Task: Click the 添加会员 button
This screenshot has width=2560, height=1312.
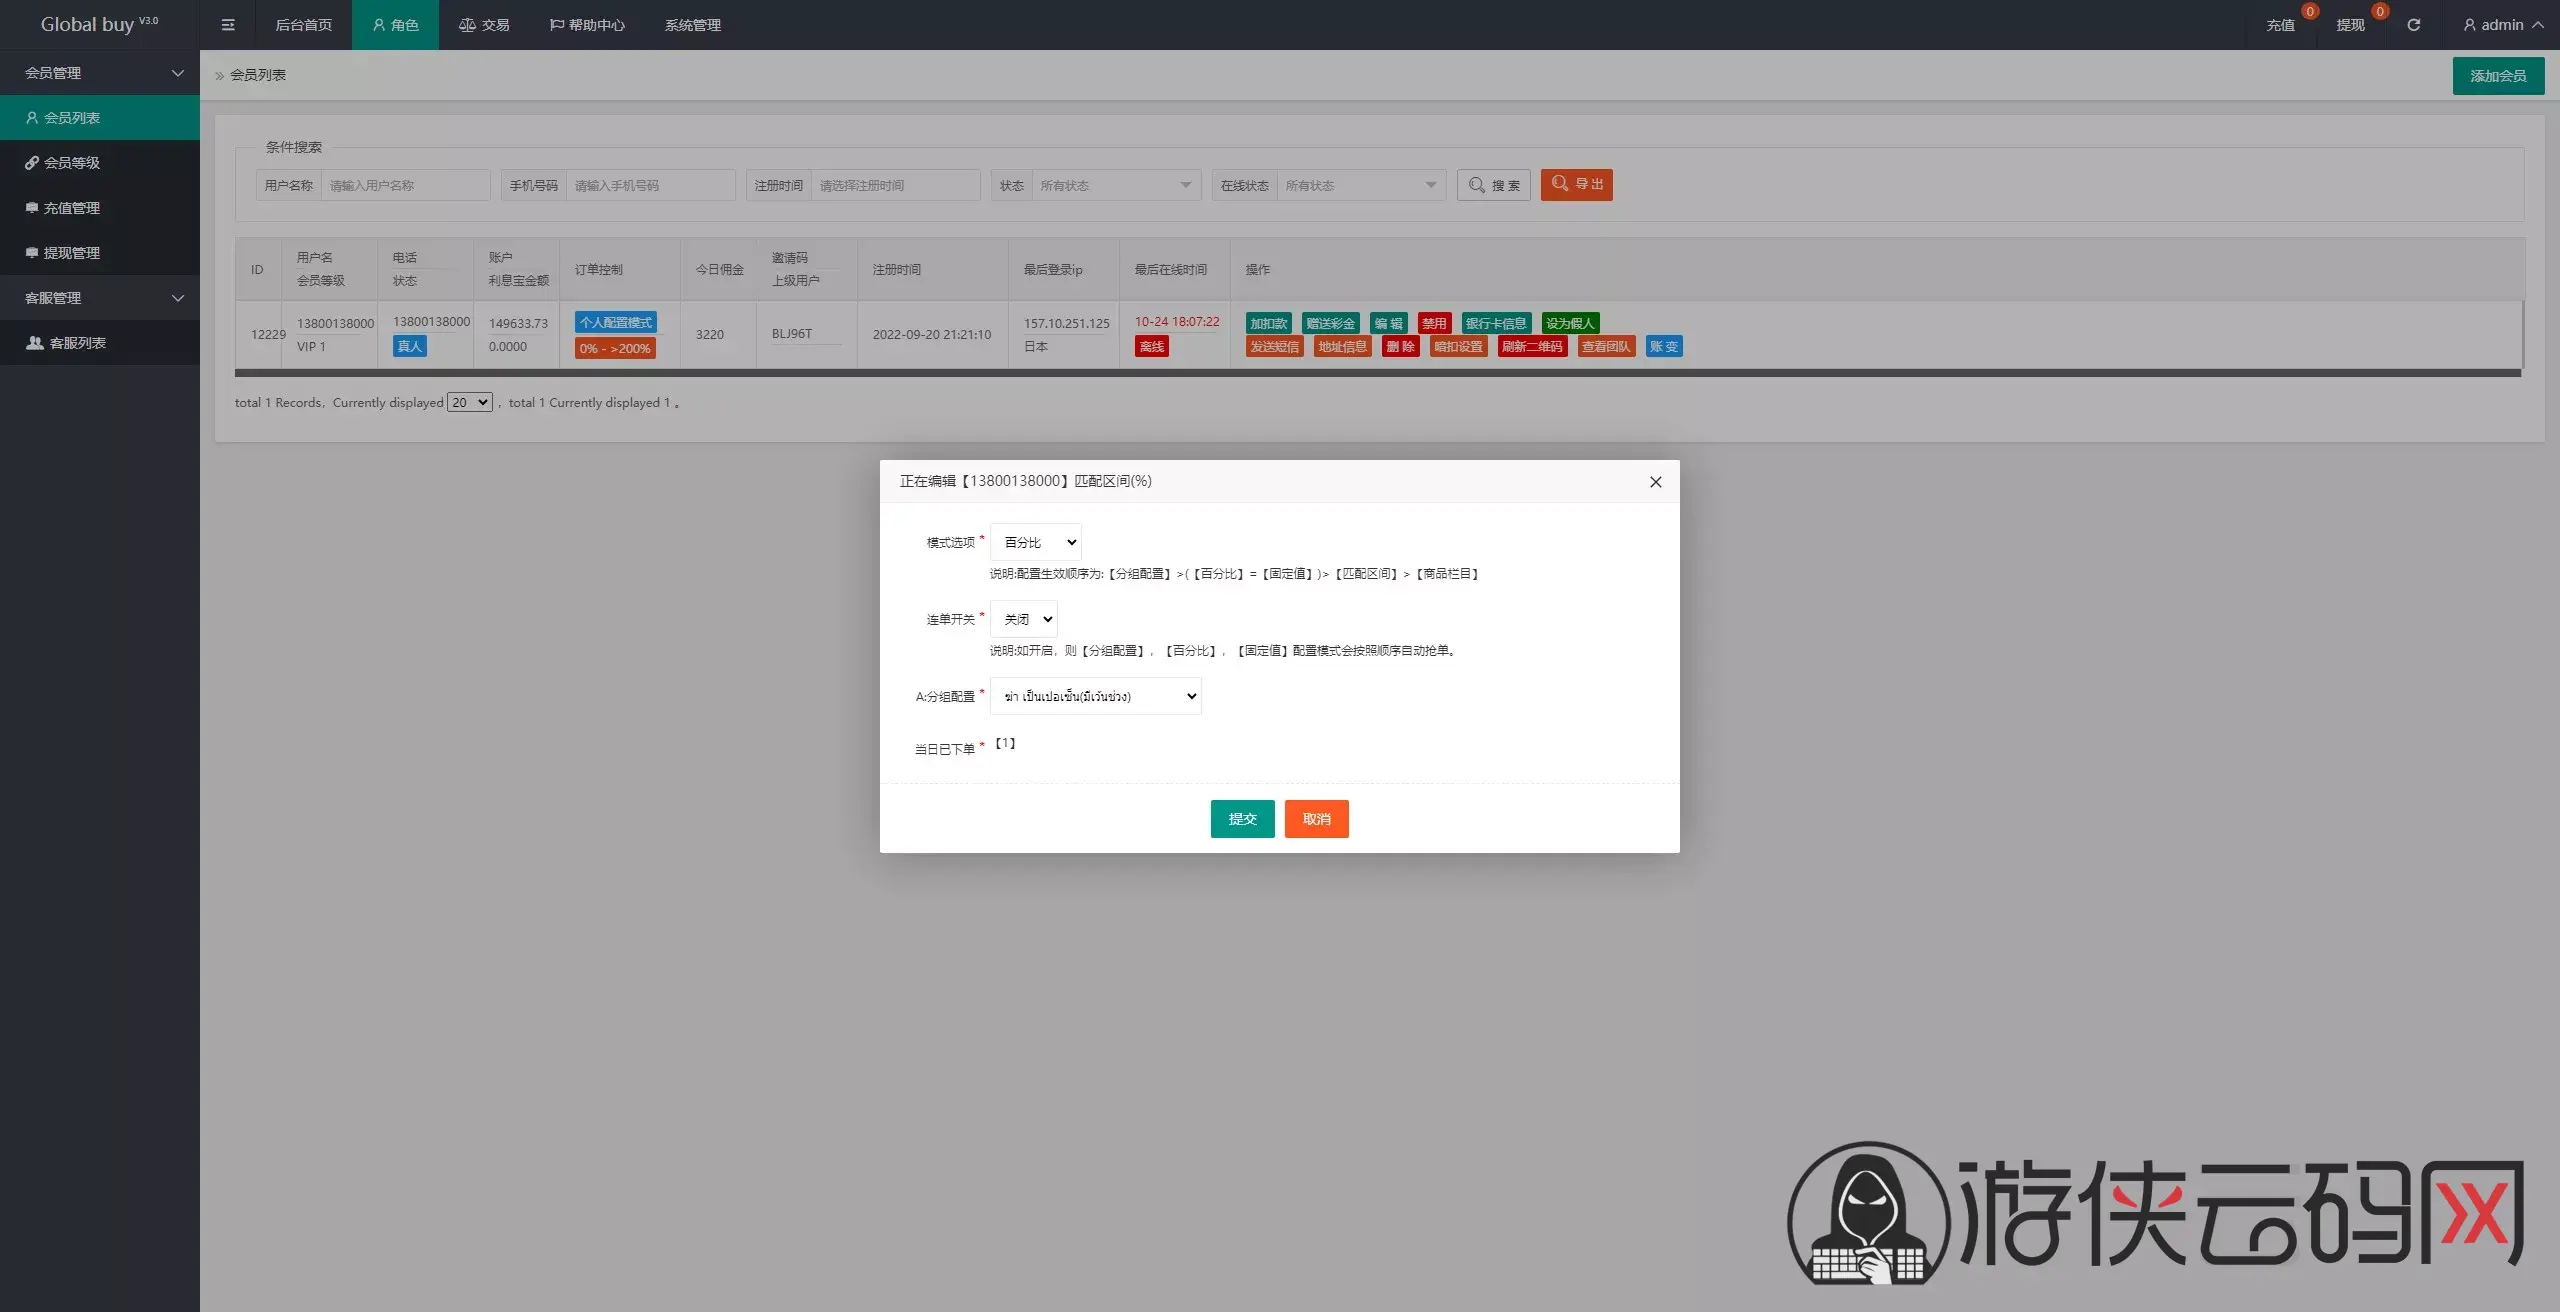Action: (x=2498, y=76)
